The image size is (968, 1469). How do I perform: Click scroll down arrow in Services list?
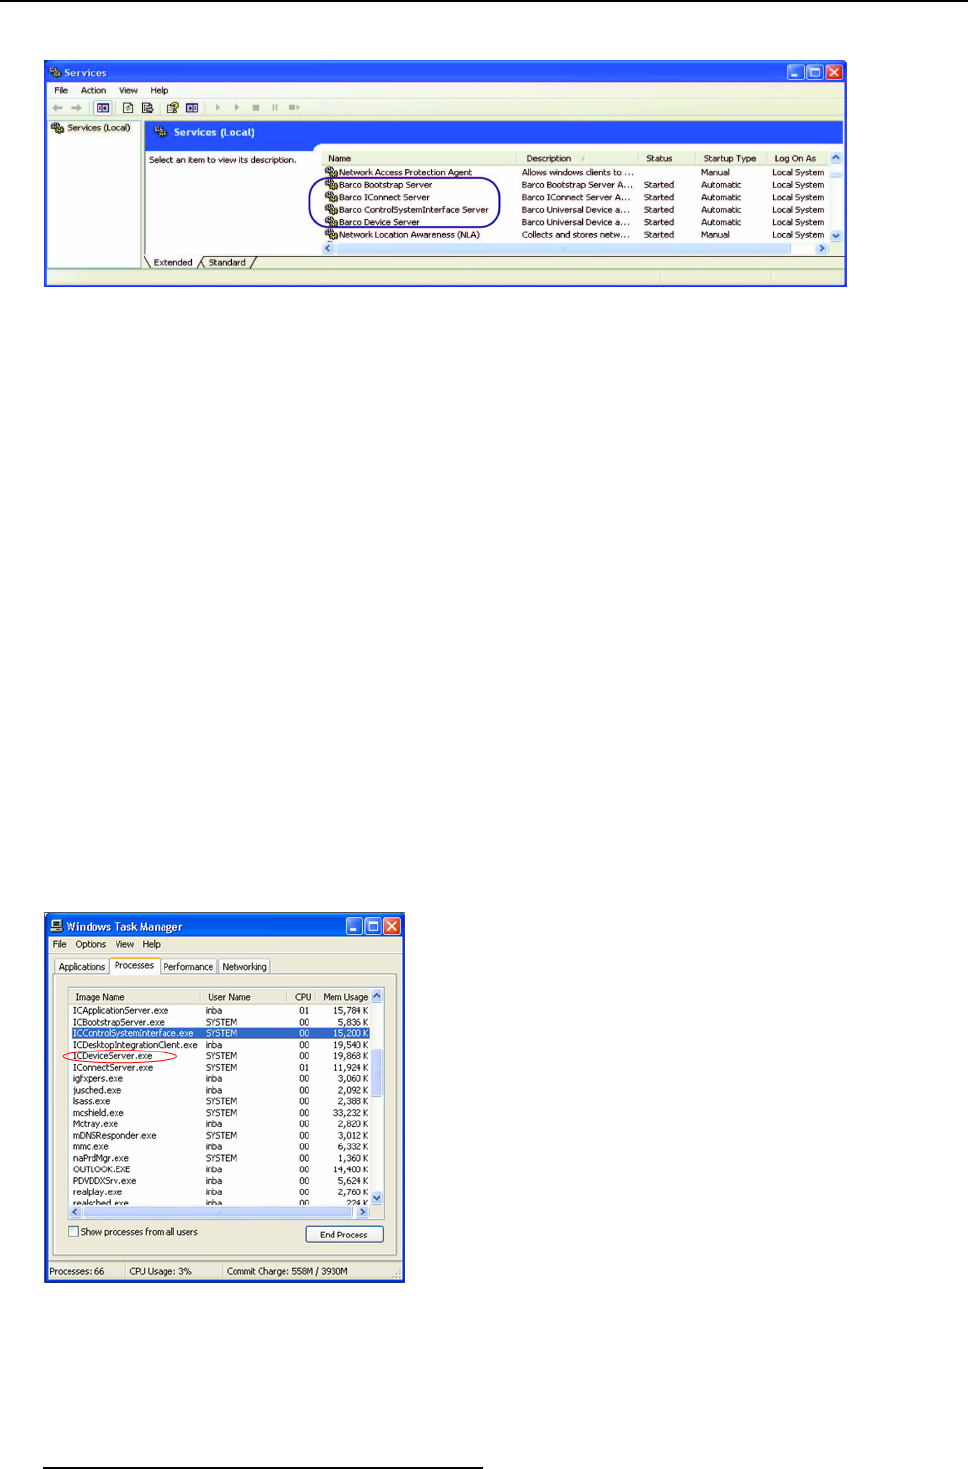(x=836, y=236)
